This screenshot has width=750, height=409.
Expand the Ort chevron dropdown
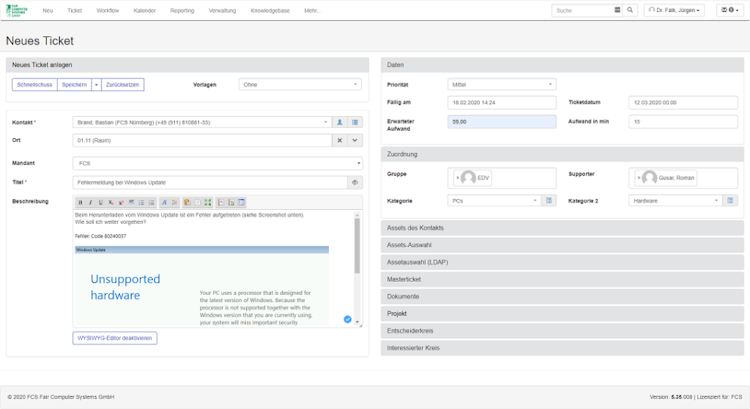coord(355,141)
